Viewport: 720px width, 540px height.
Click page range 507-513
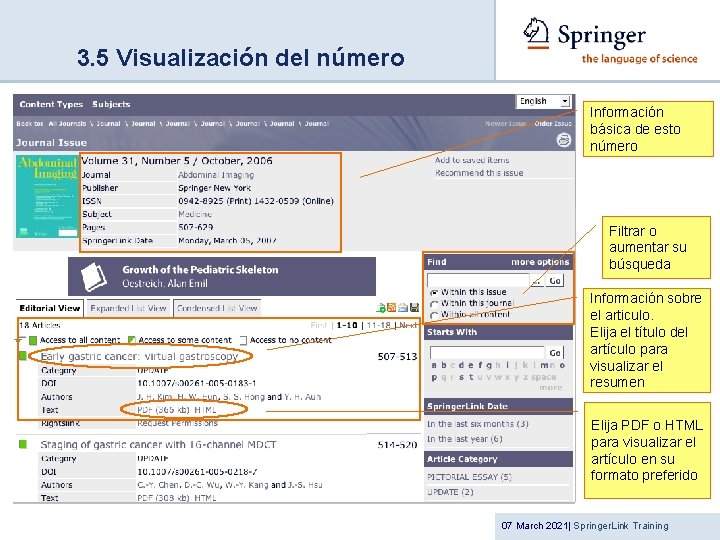pyautogui.click(x=397, y=357)
